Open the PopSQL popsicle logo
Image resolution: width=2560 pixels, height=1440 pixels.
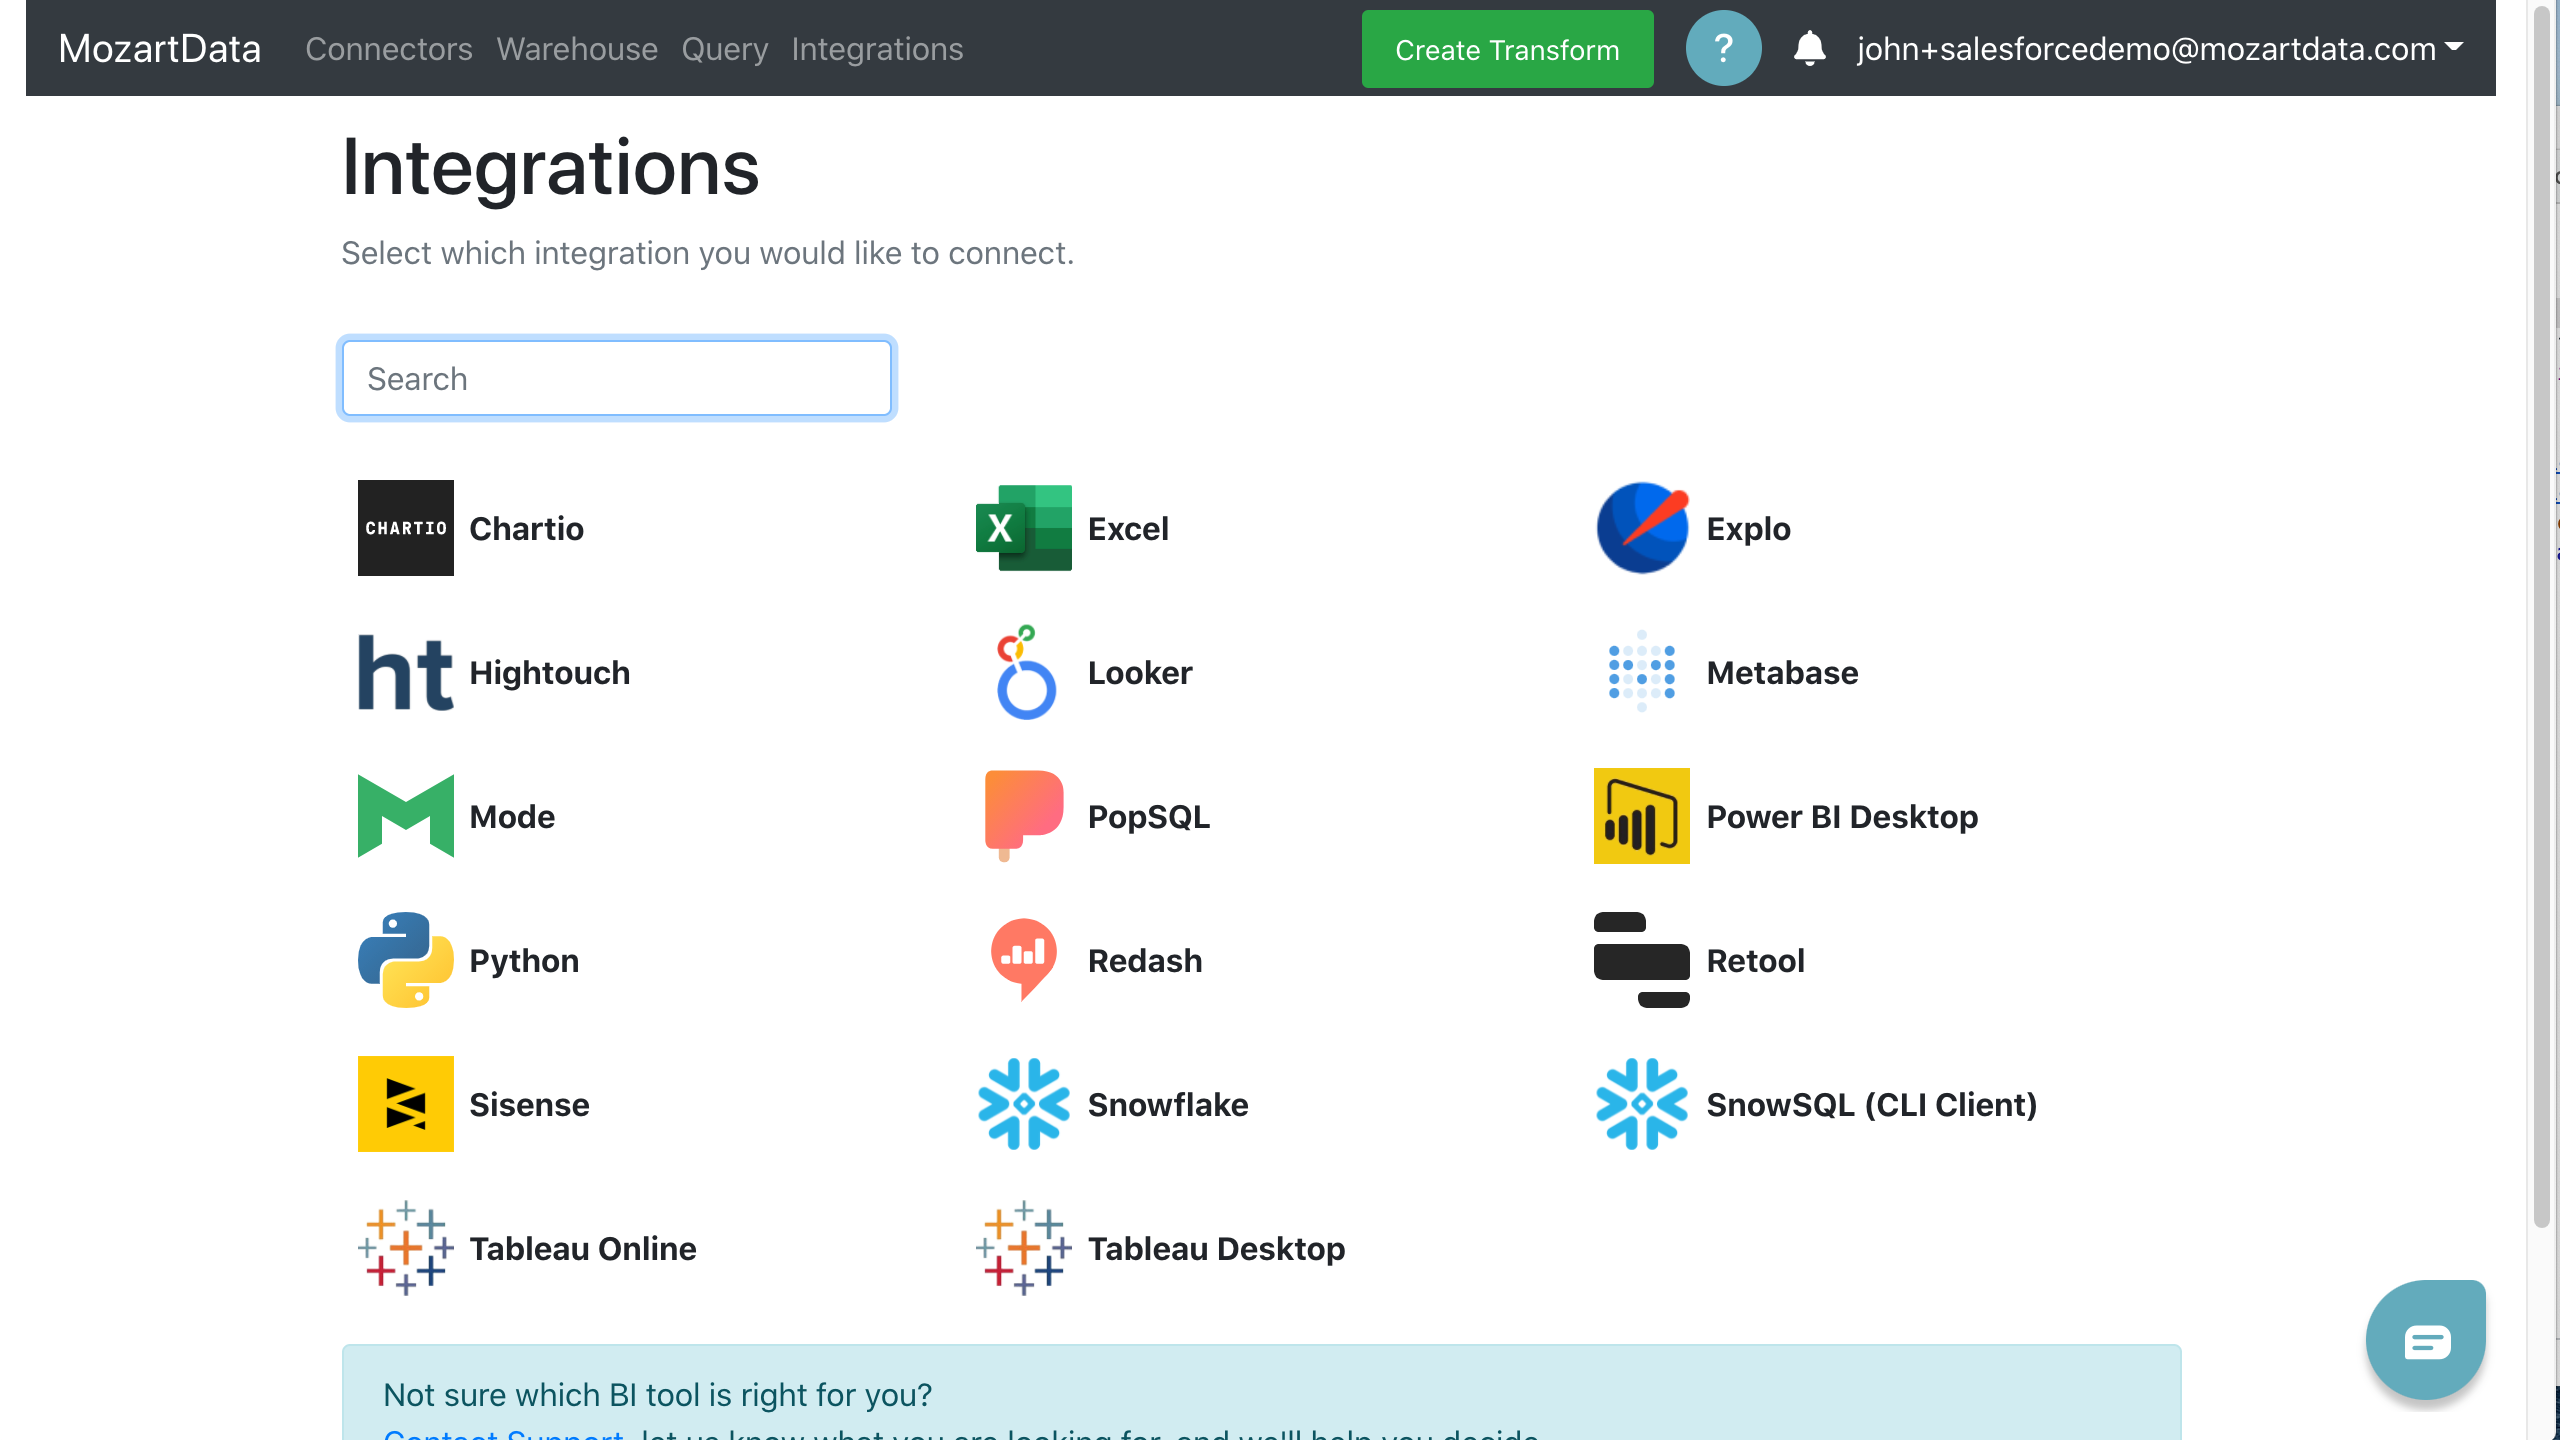1023,816
